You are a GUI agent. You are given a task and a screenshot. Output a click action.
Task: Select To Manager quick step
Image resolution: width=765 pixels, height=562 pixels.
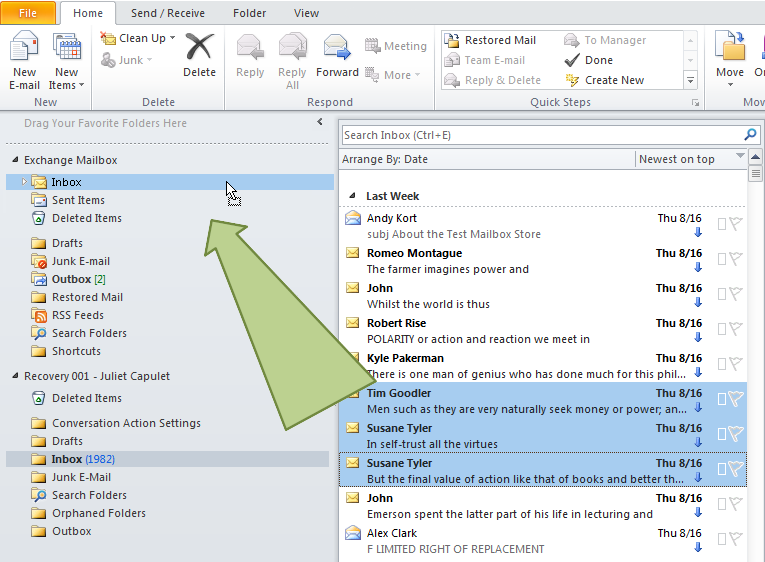[x=605, y=40]
